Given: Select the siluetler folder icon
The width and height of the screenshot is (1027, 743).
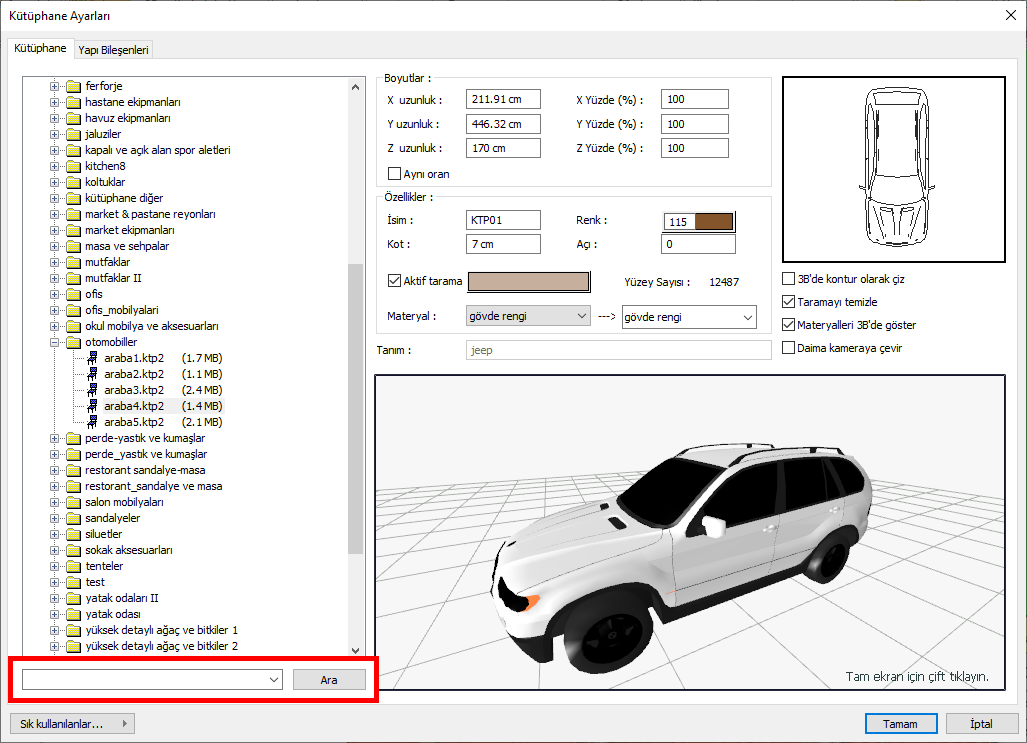Looking at the screenshot, I should 73,534.
